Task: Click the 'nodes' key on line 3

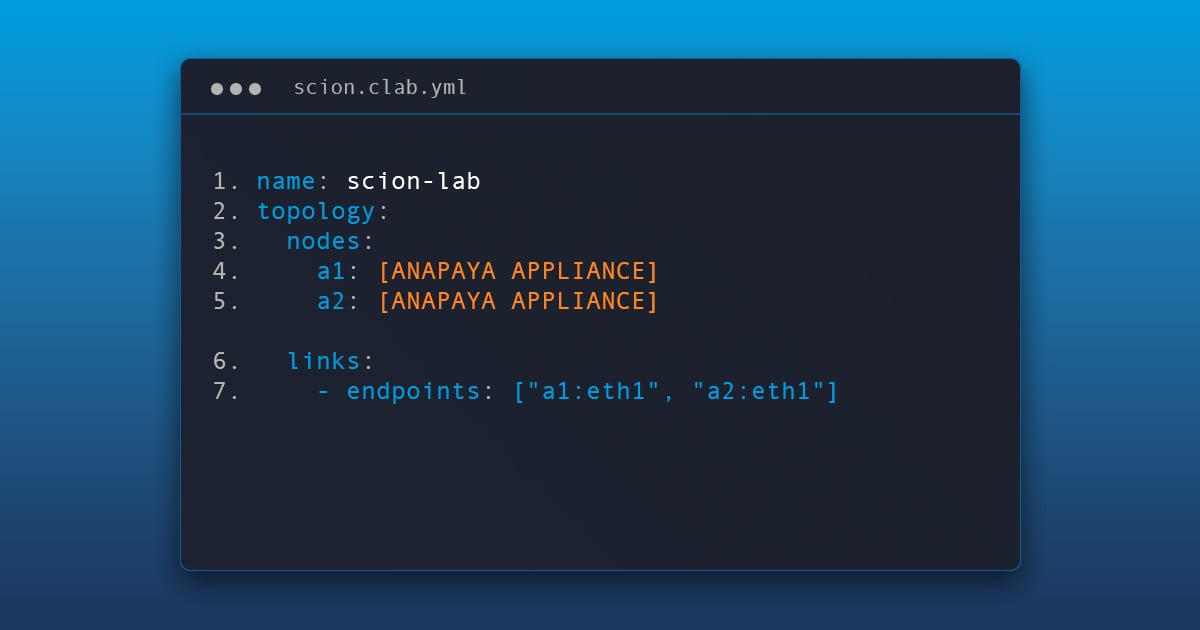Action: [324, 242]
